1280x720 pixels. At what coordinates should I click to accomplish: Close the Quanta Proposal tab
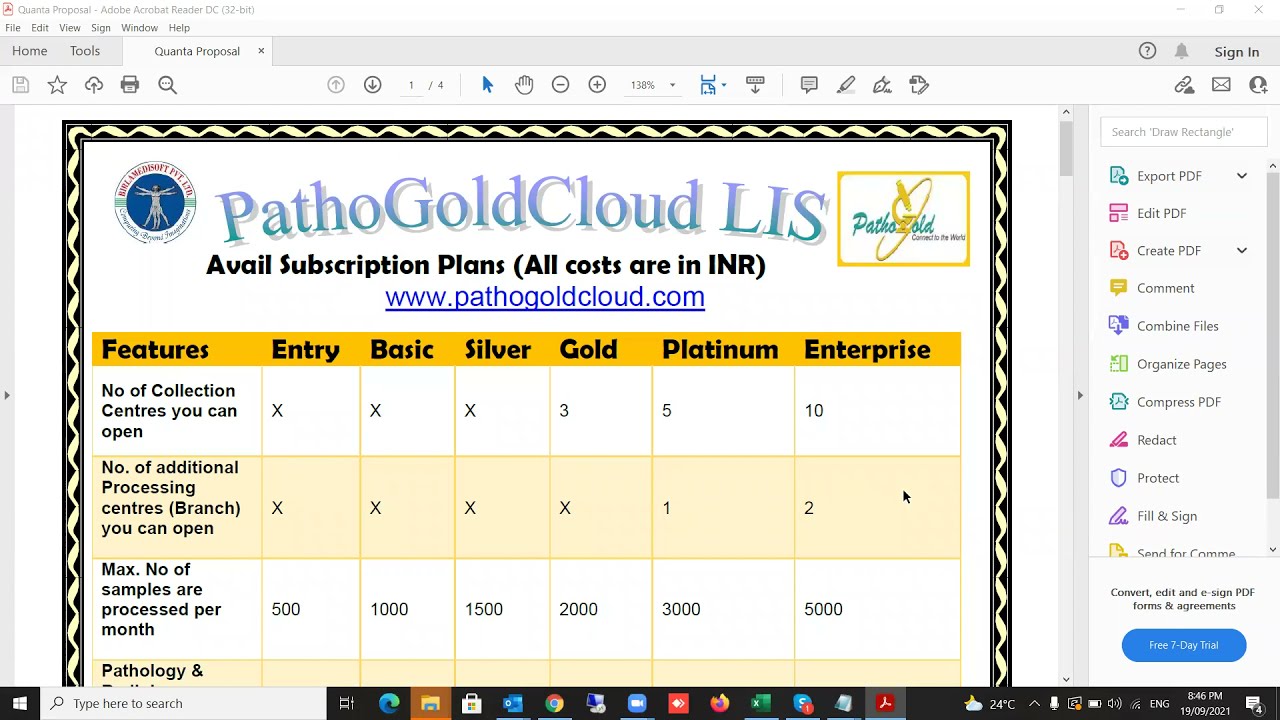tap(261, 51)
